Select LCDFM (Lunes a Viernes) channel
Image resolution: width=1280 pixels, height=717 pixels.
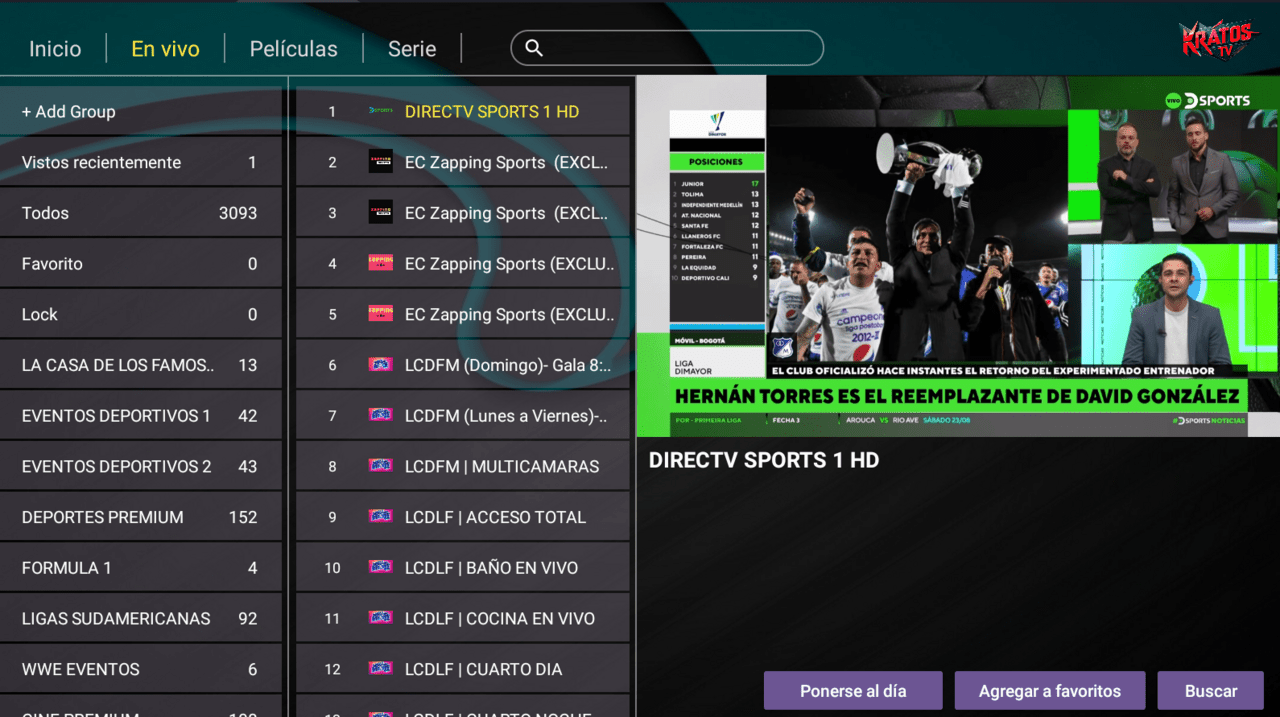(463, 415)
